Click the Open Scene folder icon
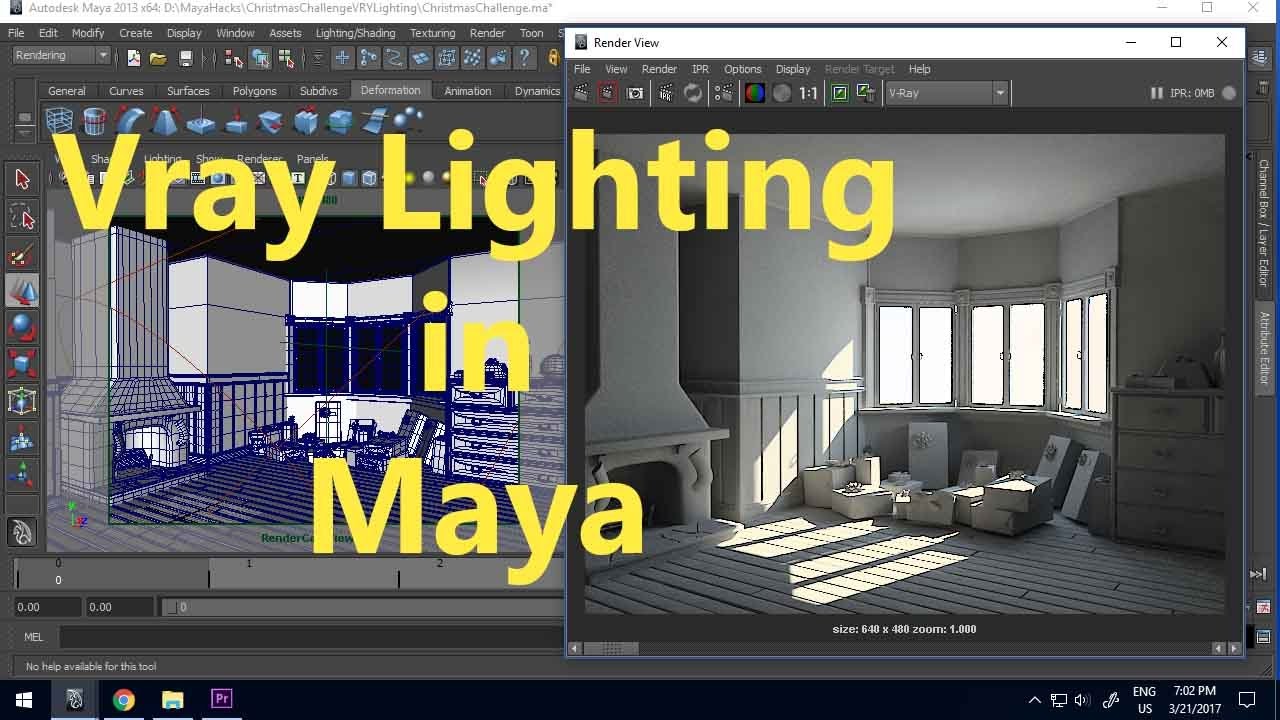 click(158, 58)
